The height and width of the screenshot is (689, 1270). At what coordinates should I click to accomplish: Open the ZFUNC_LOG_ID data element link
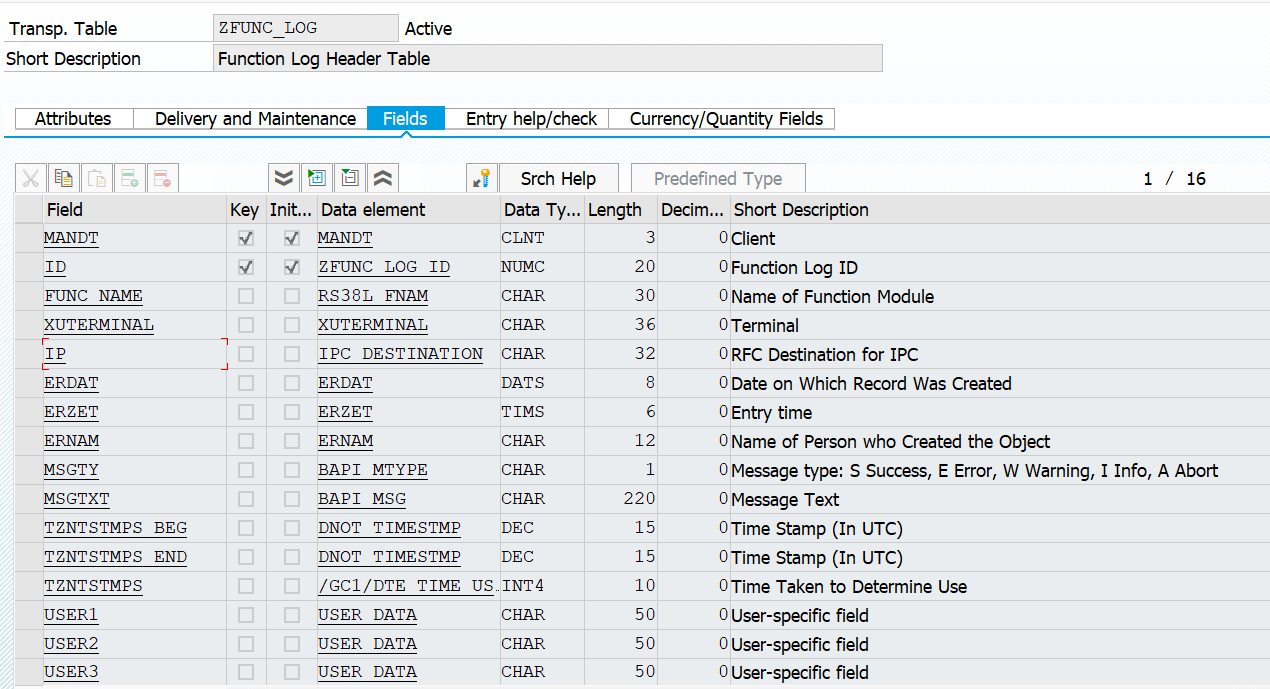tap(384, 268)
